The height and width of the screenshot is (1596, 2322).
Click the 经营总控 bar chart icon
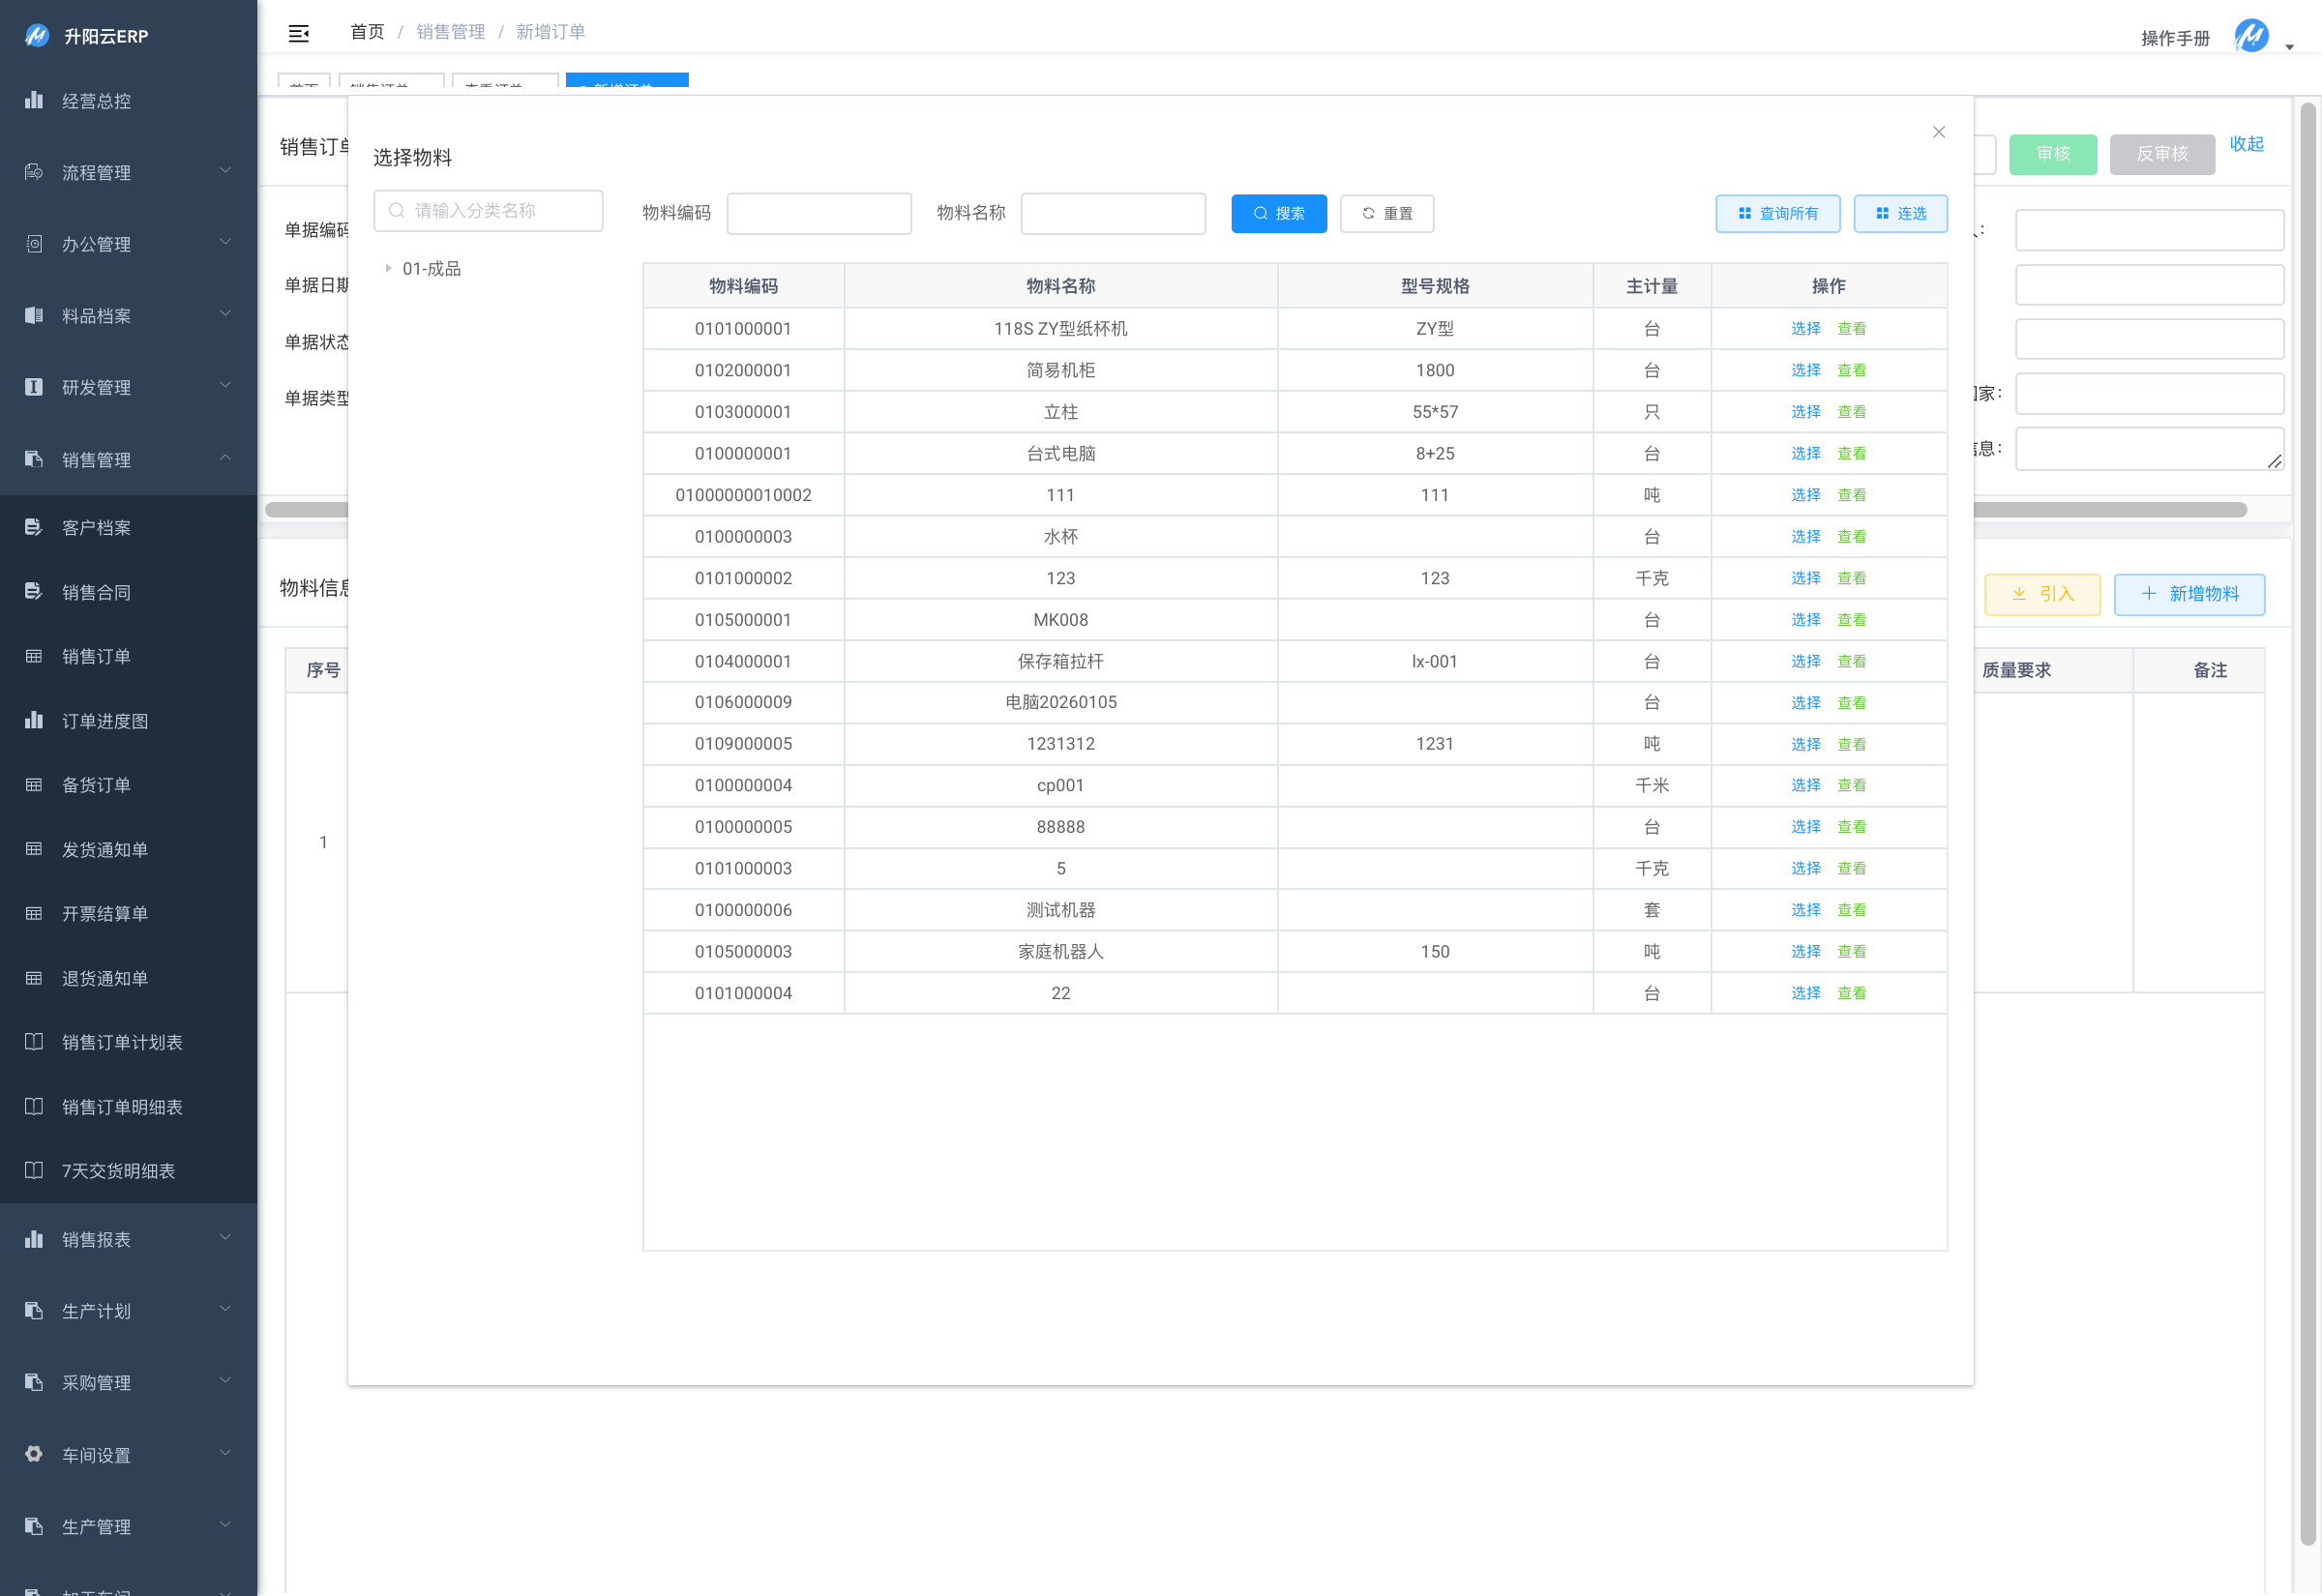(34, 100)
